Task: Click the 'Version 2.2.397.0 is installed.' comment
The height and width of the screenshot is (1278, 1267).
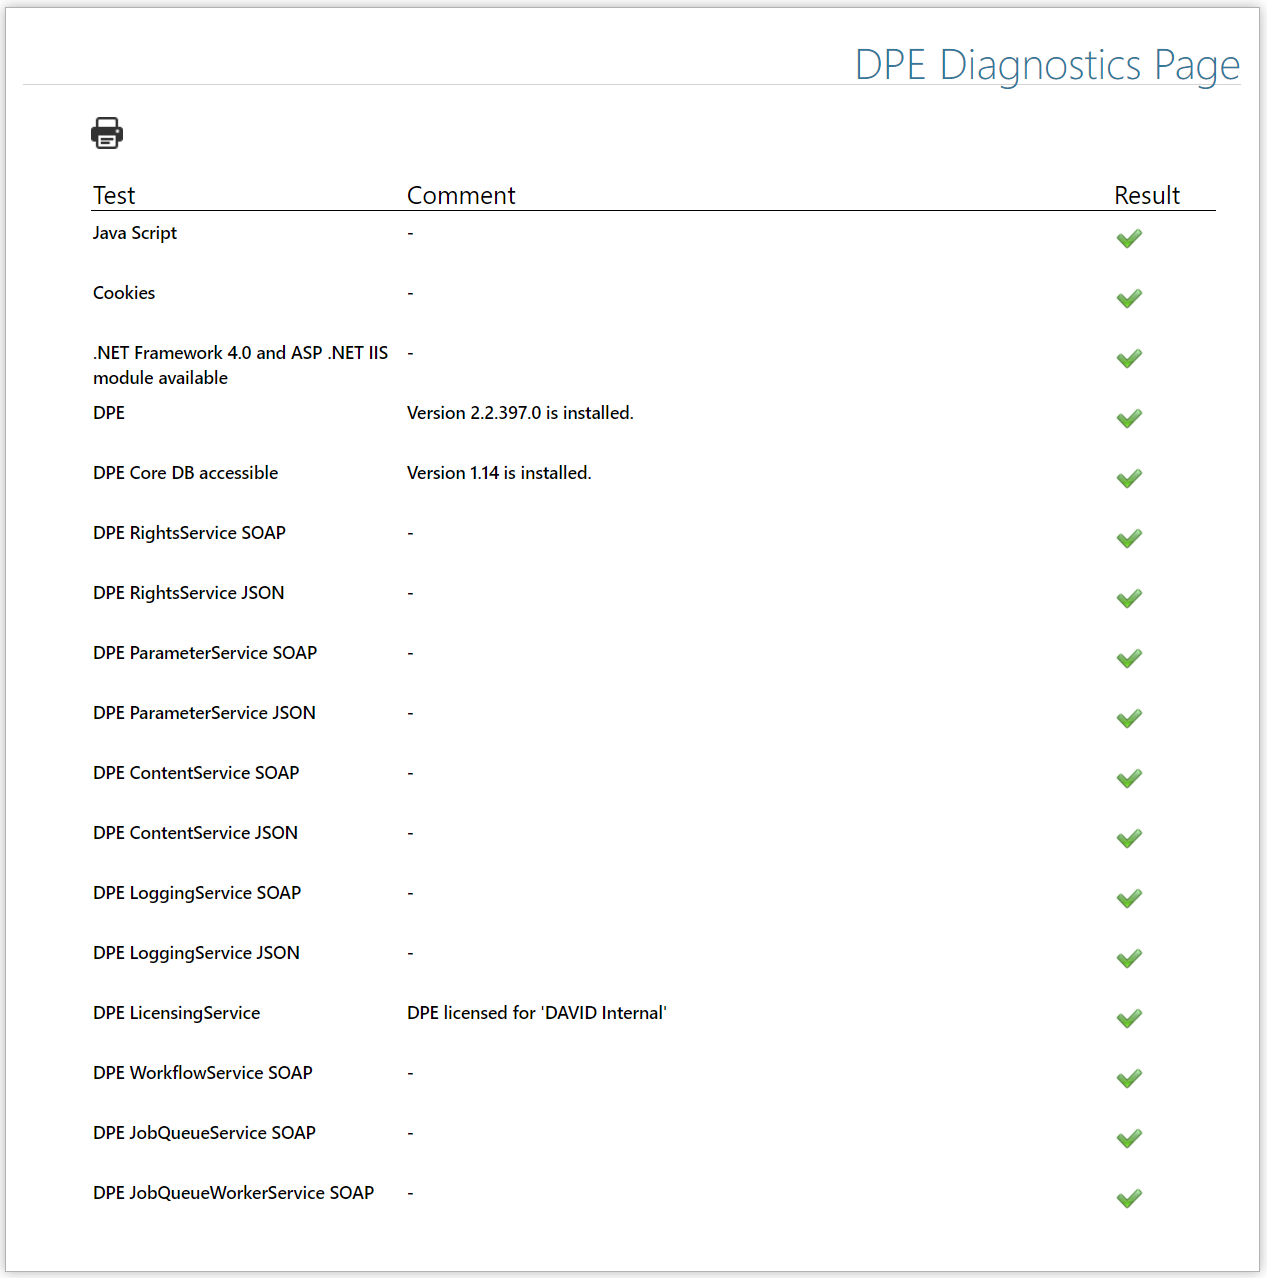Action: click(x=520, y=413)
